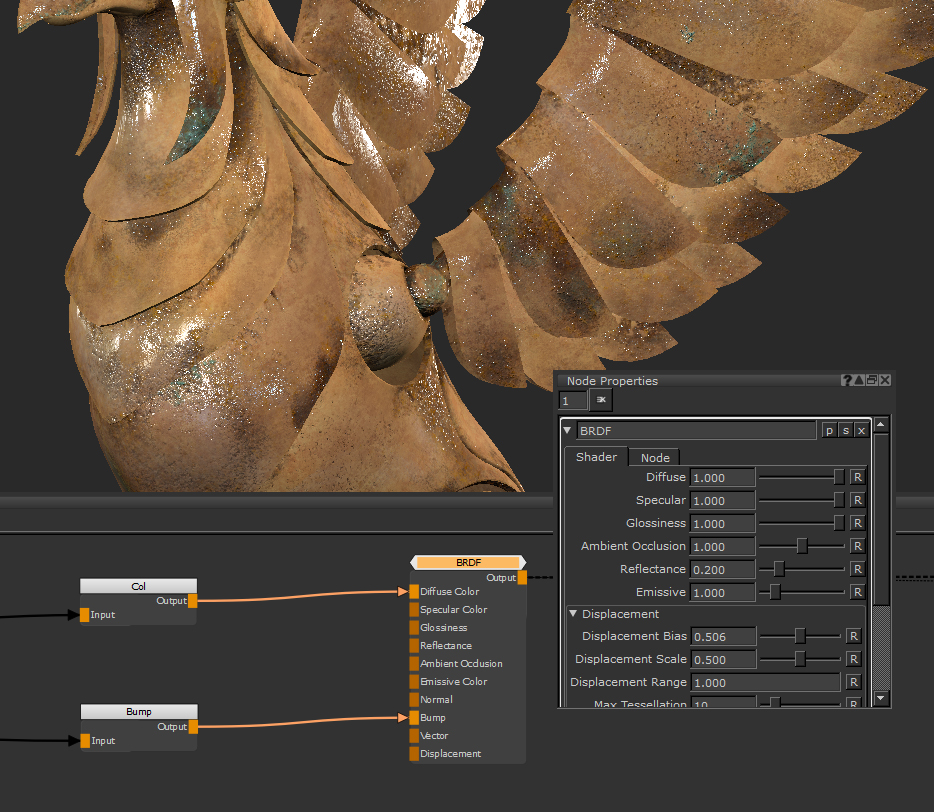Click the Specular Color input port on the BRDF node
This screenshot has width=934, height=812.
pos(414,610)
